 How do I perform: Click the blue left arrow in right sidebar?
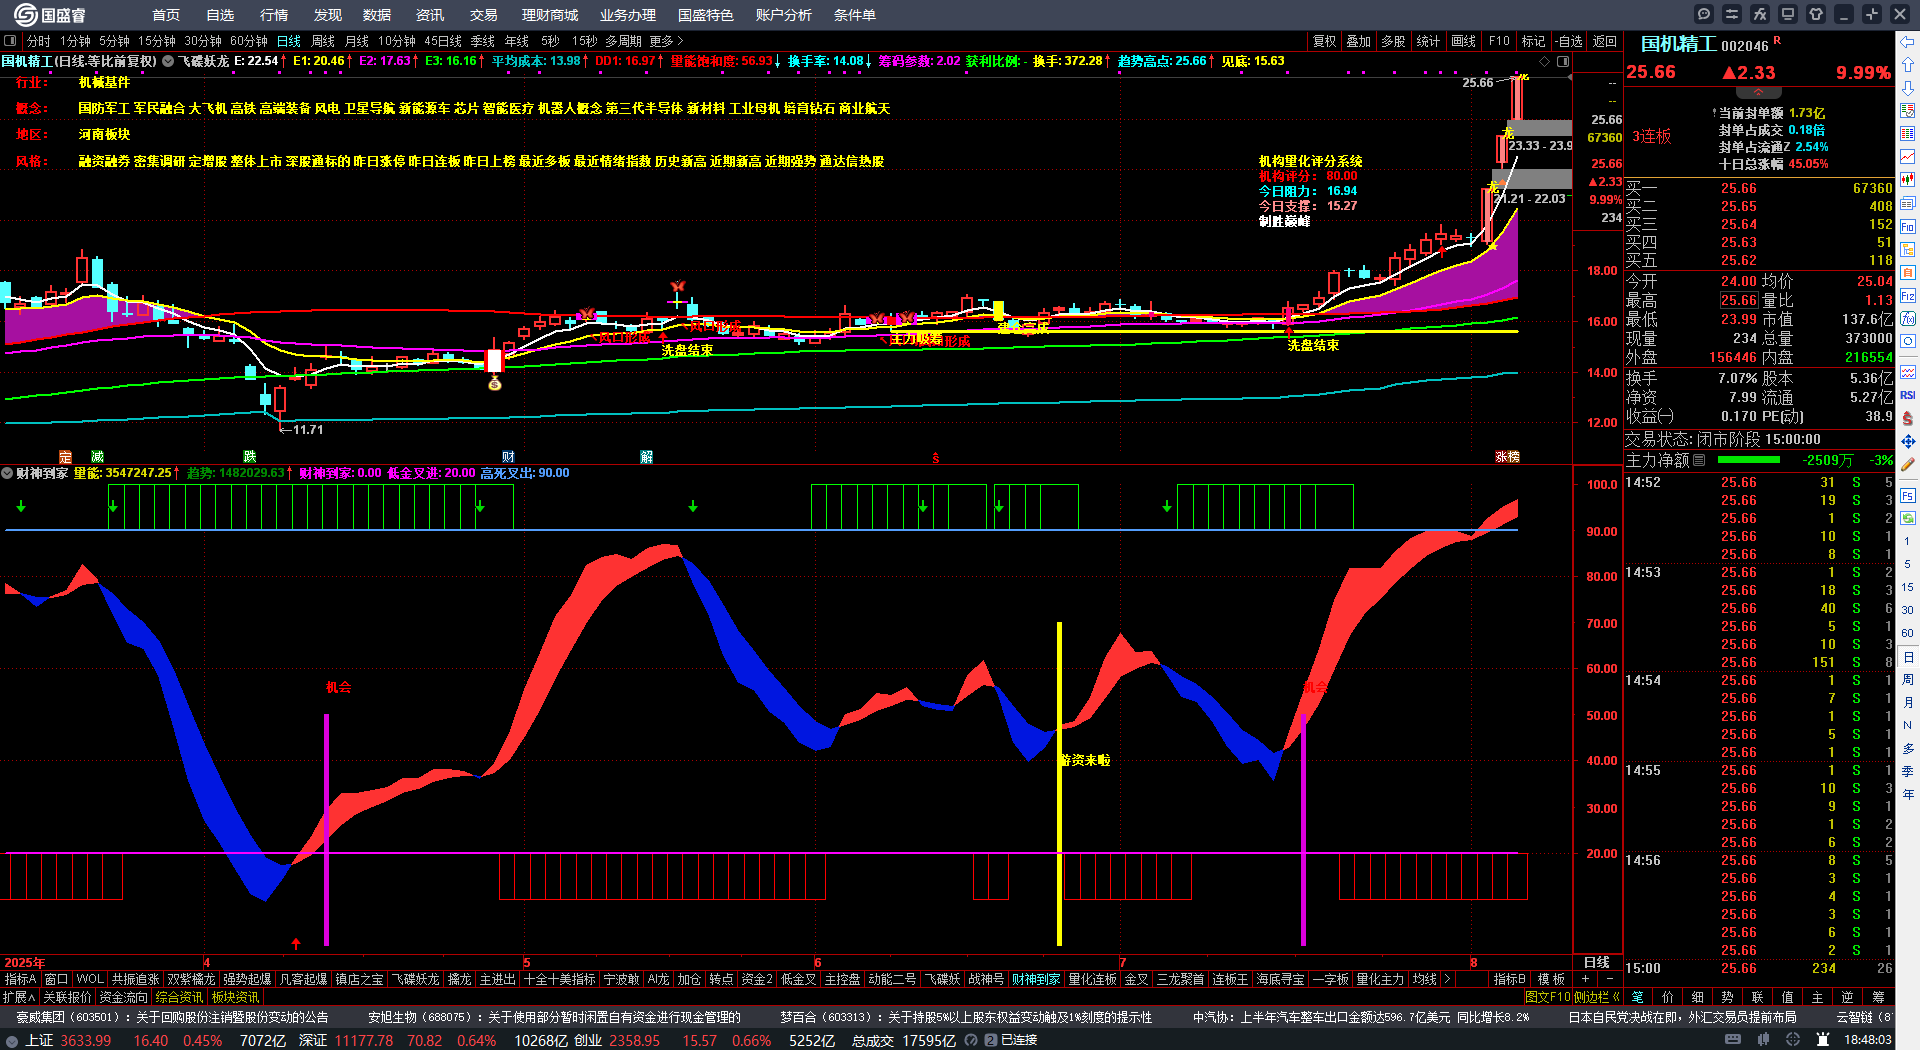click(x=1908, y=41)
